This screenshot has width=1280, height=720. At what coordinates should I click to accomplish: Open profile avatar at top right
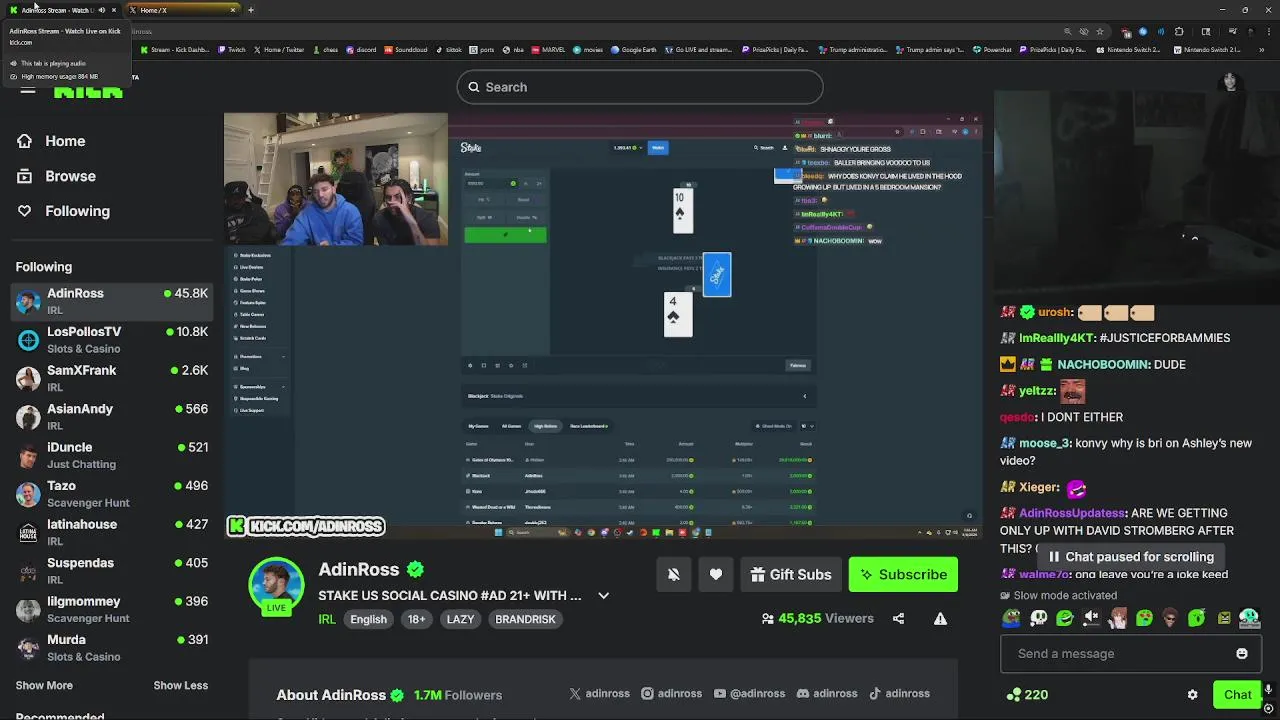click(1230, 83)
